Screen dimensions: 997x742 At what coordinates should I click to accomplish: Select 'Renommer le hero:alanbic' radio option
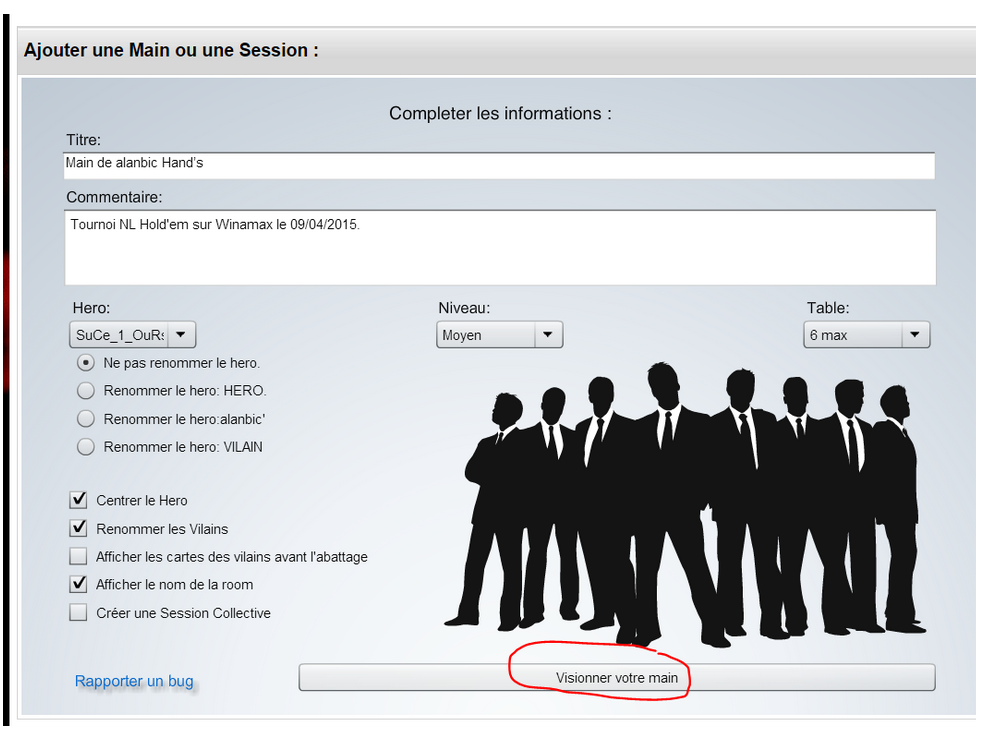click(86, 419)
